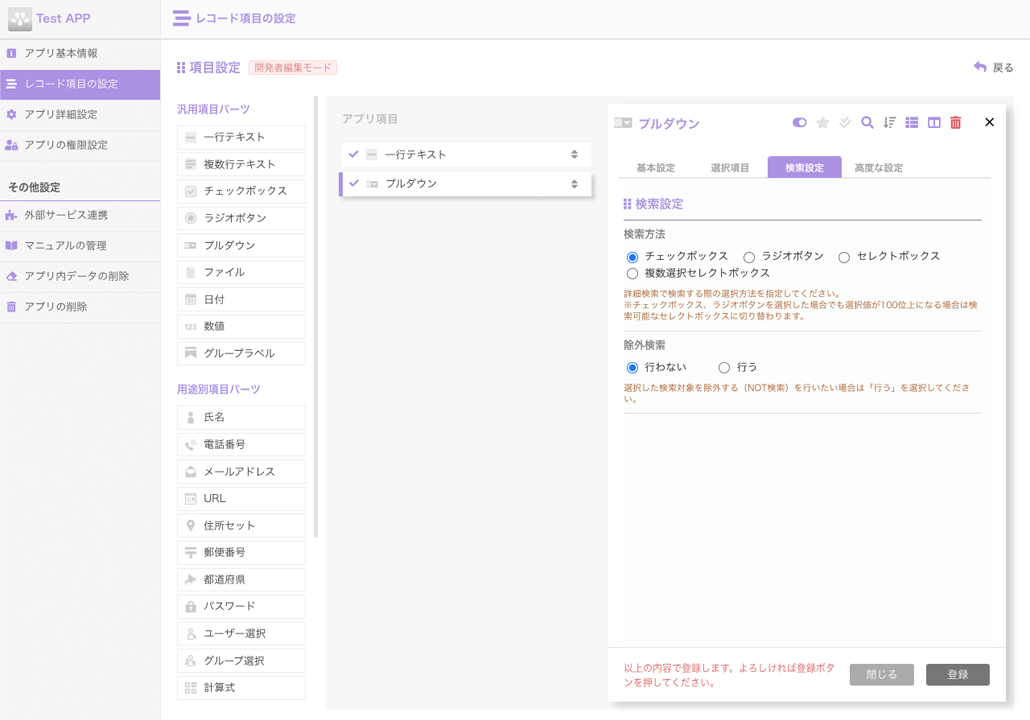This screenshot has height=720, width=1030.
Task: Click the magnifier search icon in プルダウン panel
Action: pos(867,123)
